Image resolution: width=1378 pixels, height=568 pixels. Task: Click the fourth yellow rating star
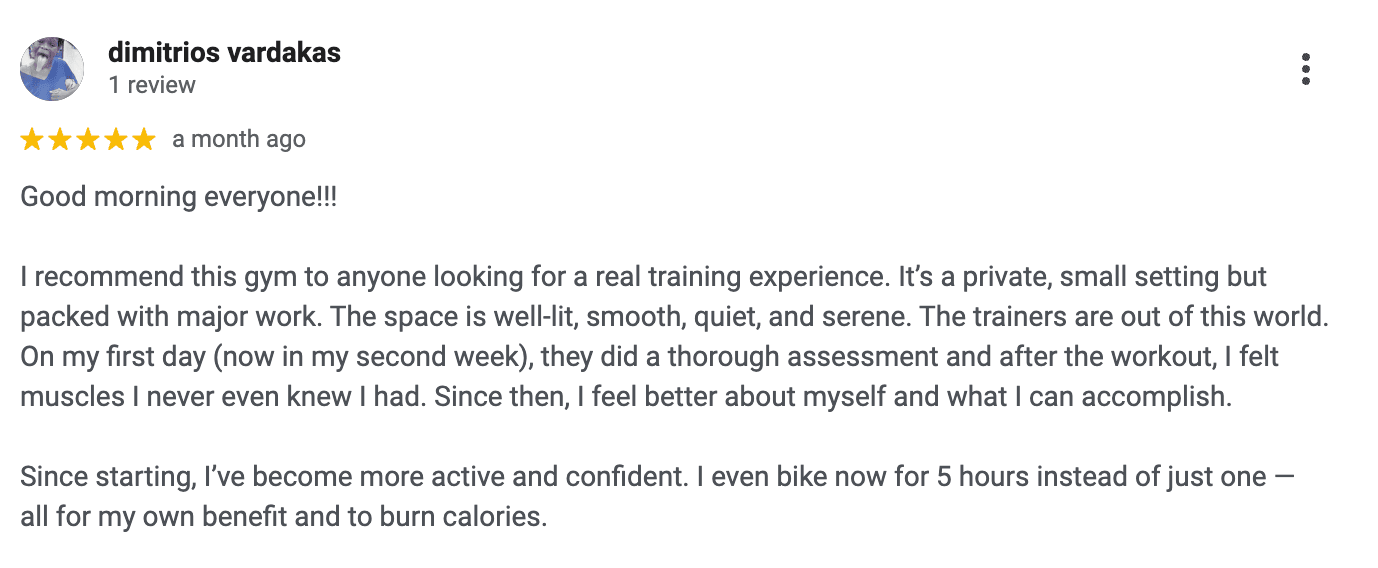click(116, 140)
